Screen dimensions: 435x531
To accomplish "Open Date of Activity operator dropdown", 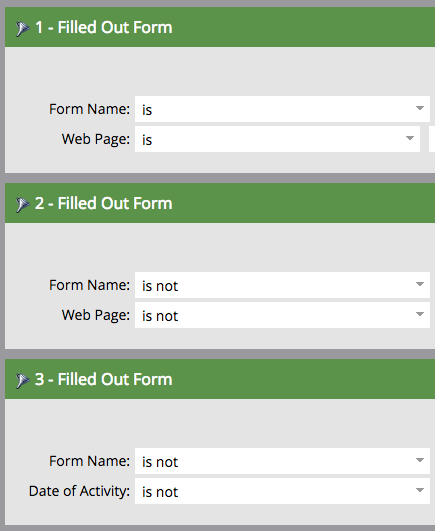I will click(282, 491).
